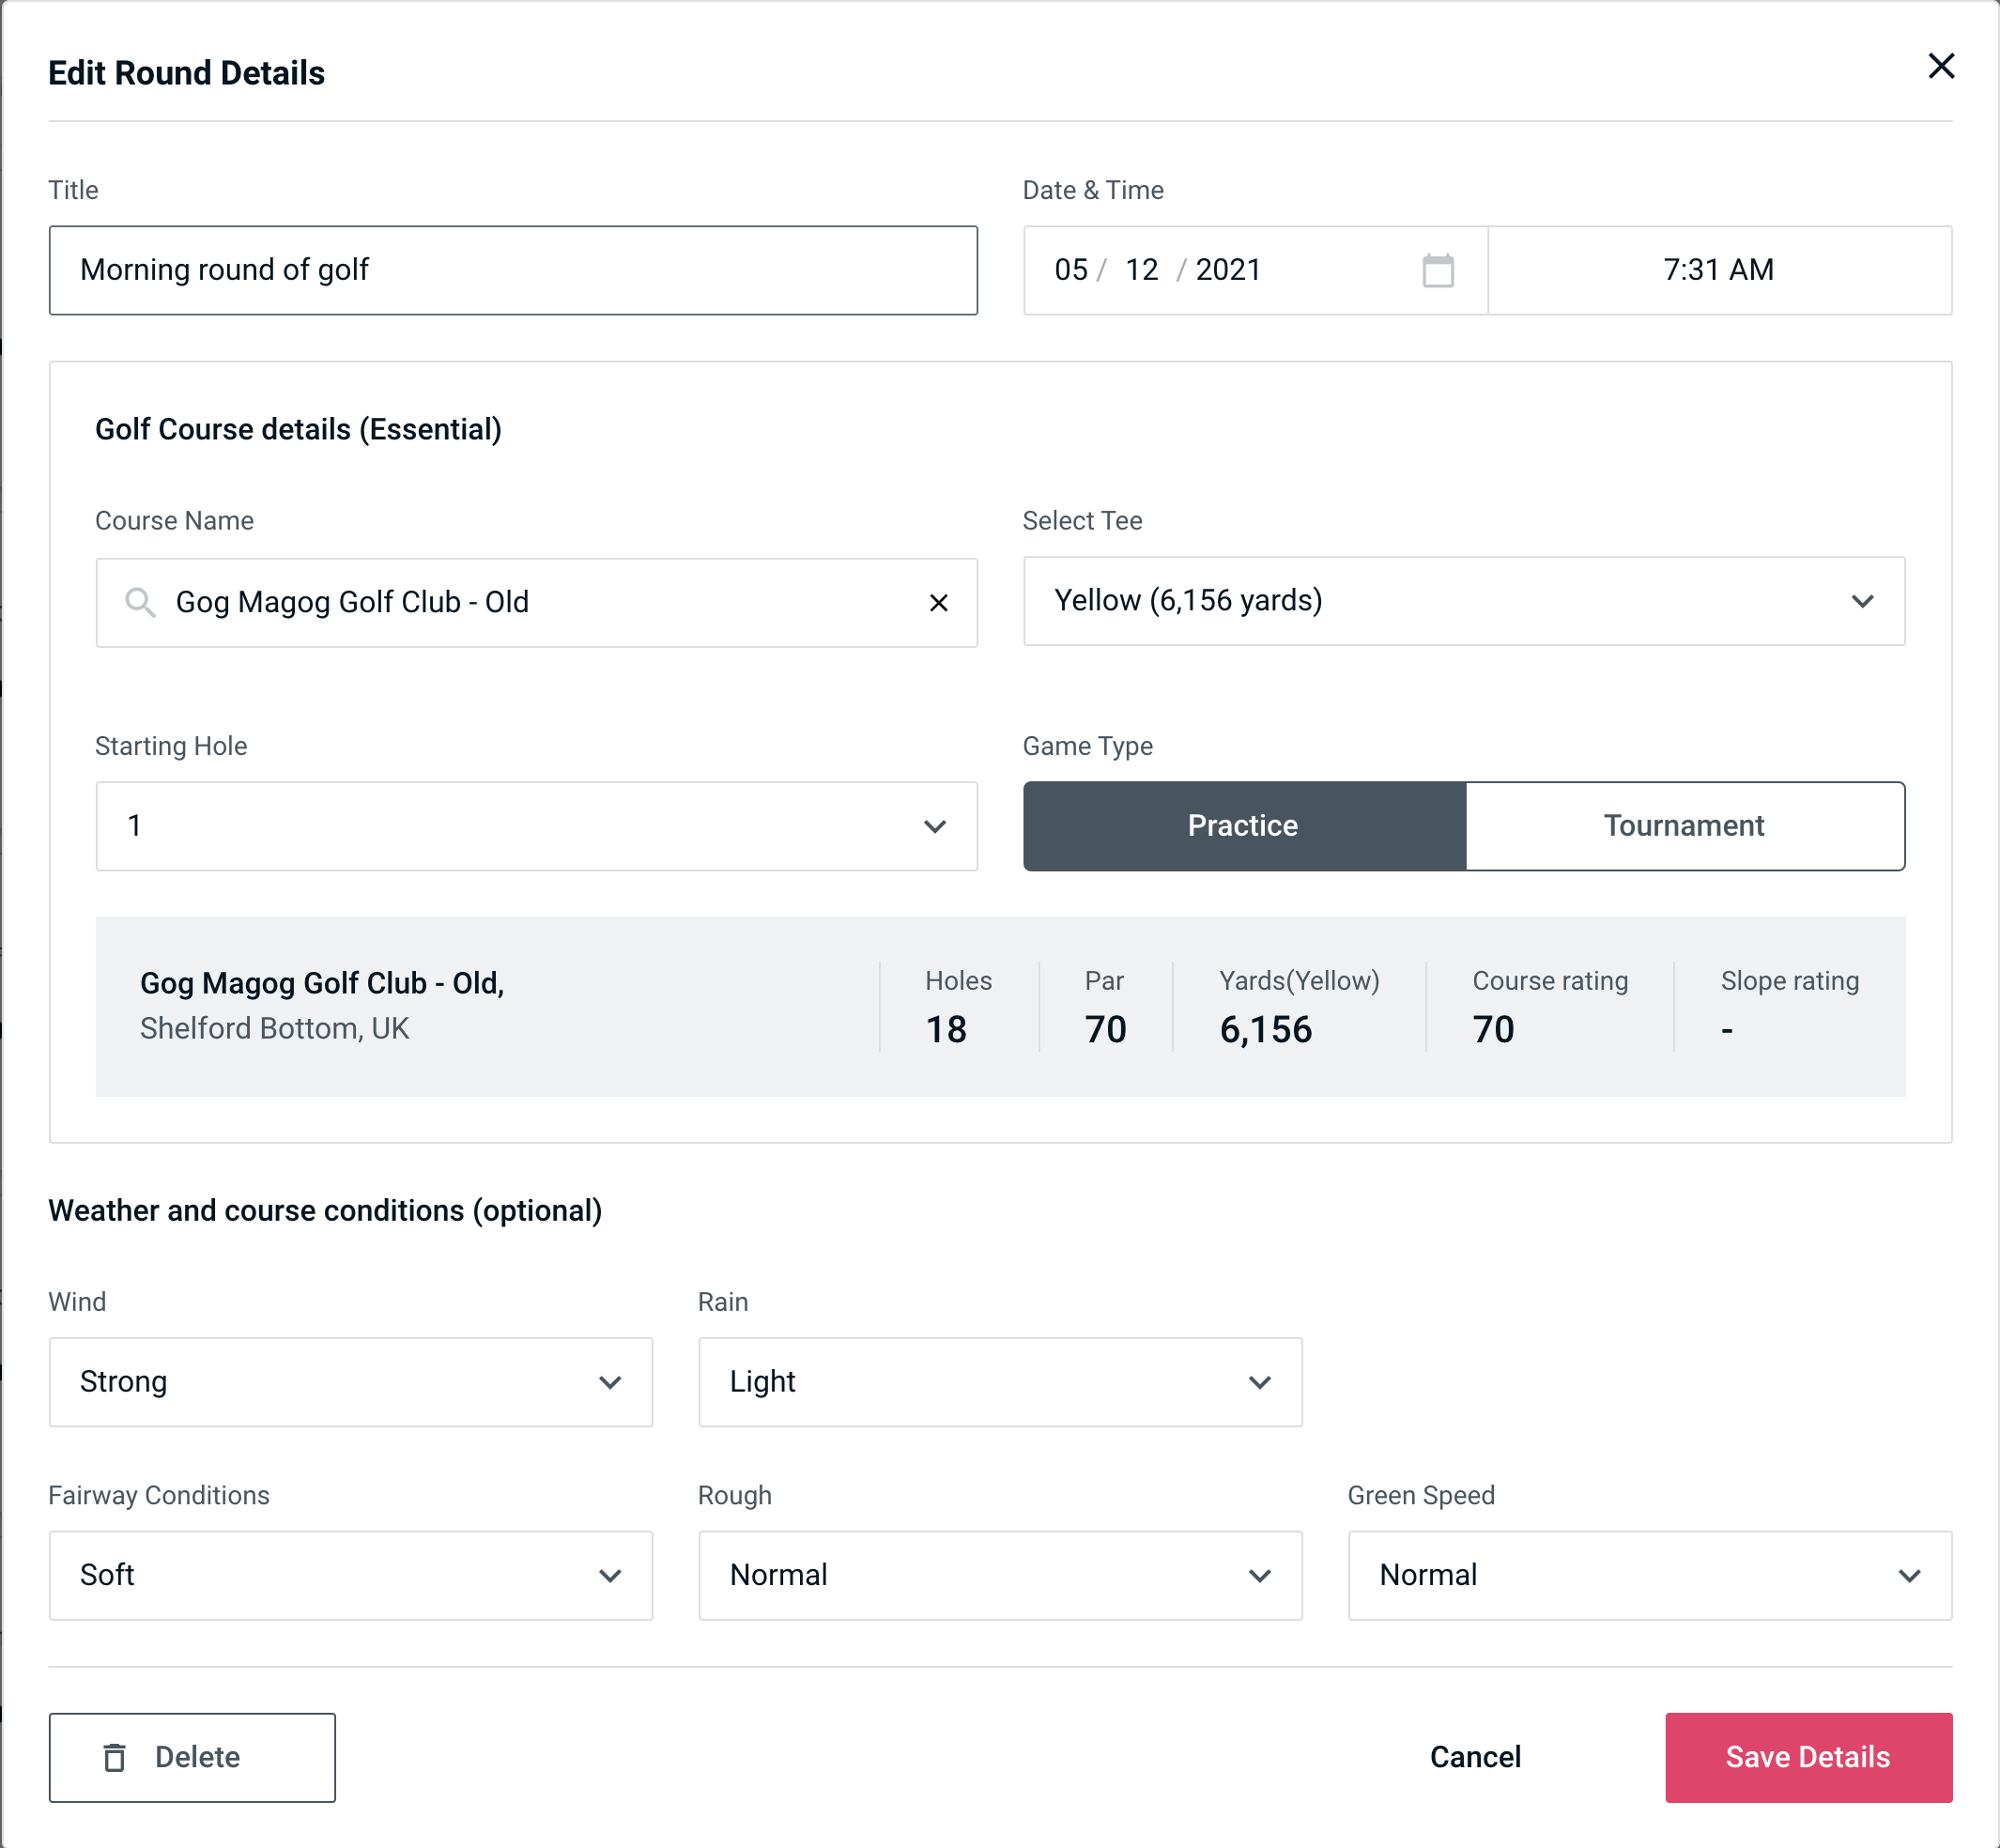Viewport: 2000px width, 1848px height.
Task: Click the calendar icon next to date field
Action: [x=1439, y=270]
